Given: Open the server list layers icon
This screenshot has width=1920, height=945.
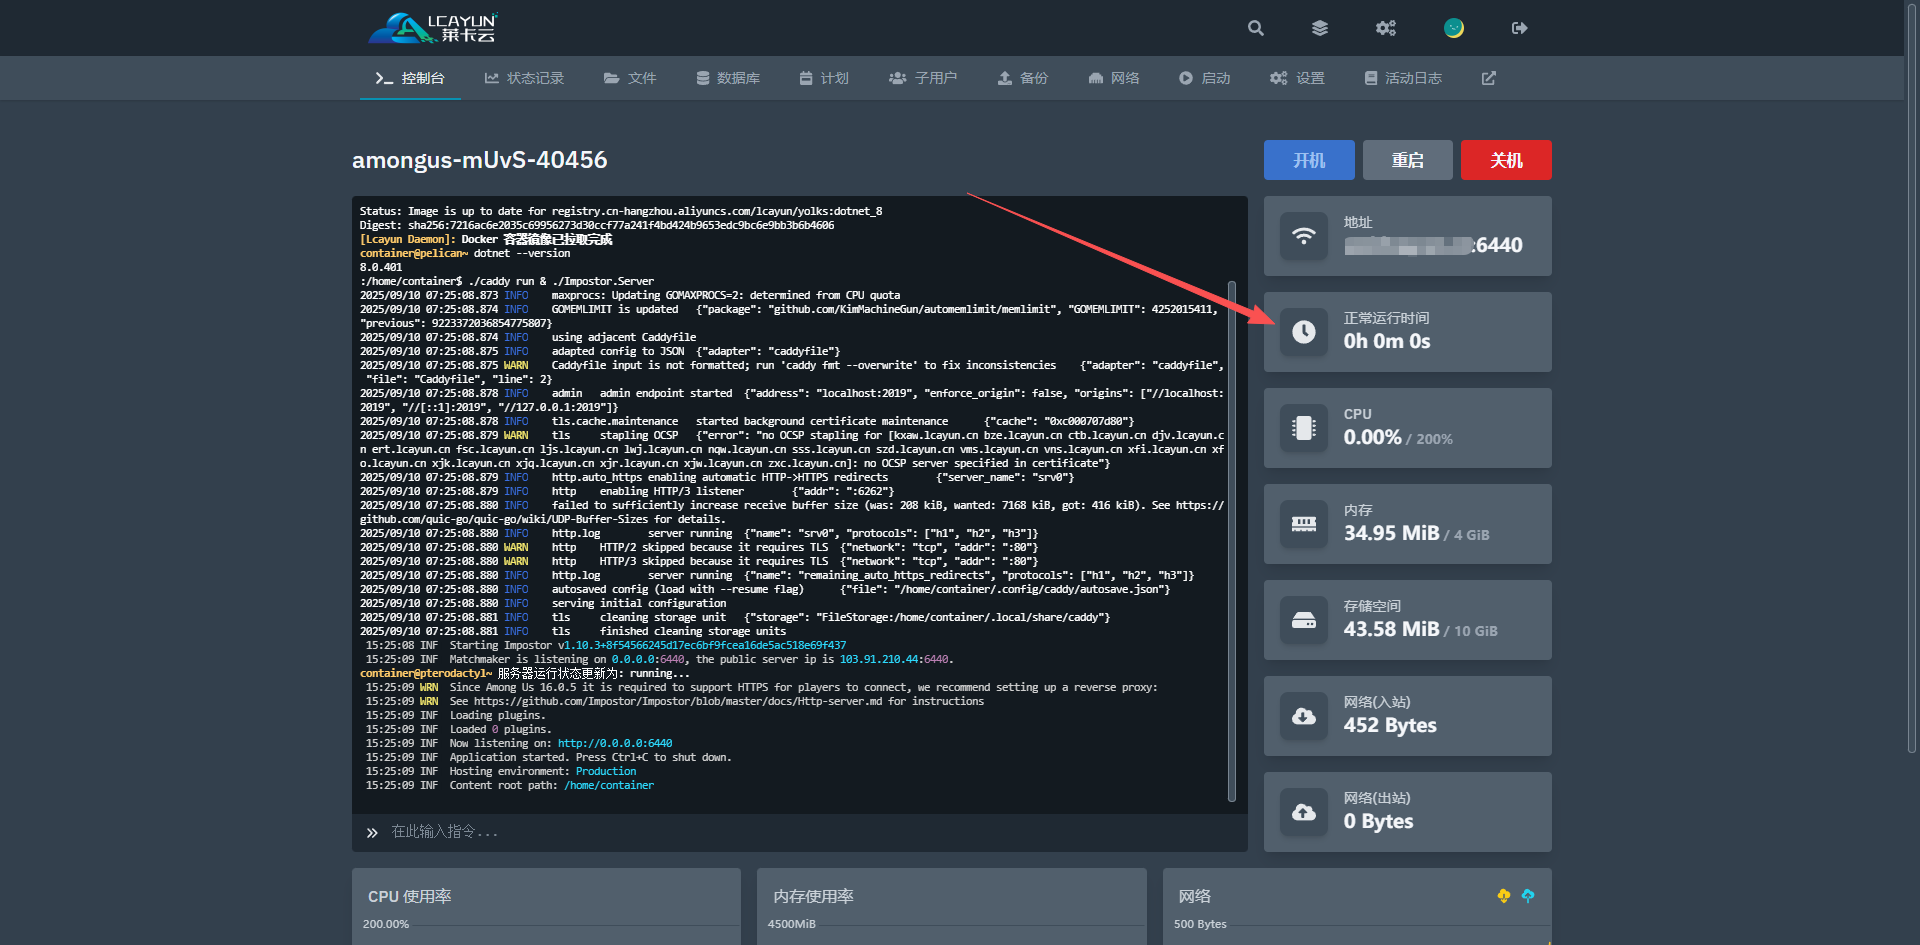Looking at the screenshot, I should coord(1320,28).
